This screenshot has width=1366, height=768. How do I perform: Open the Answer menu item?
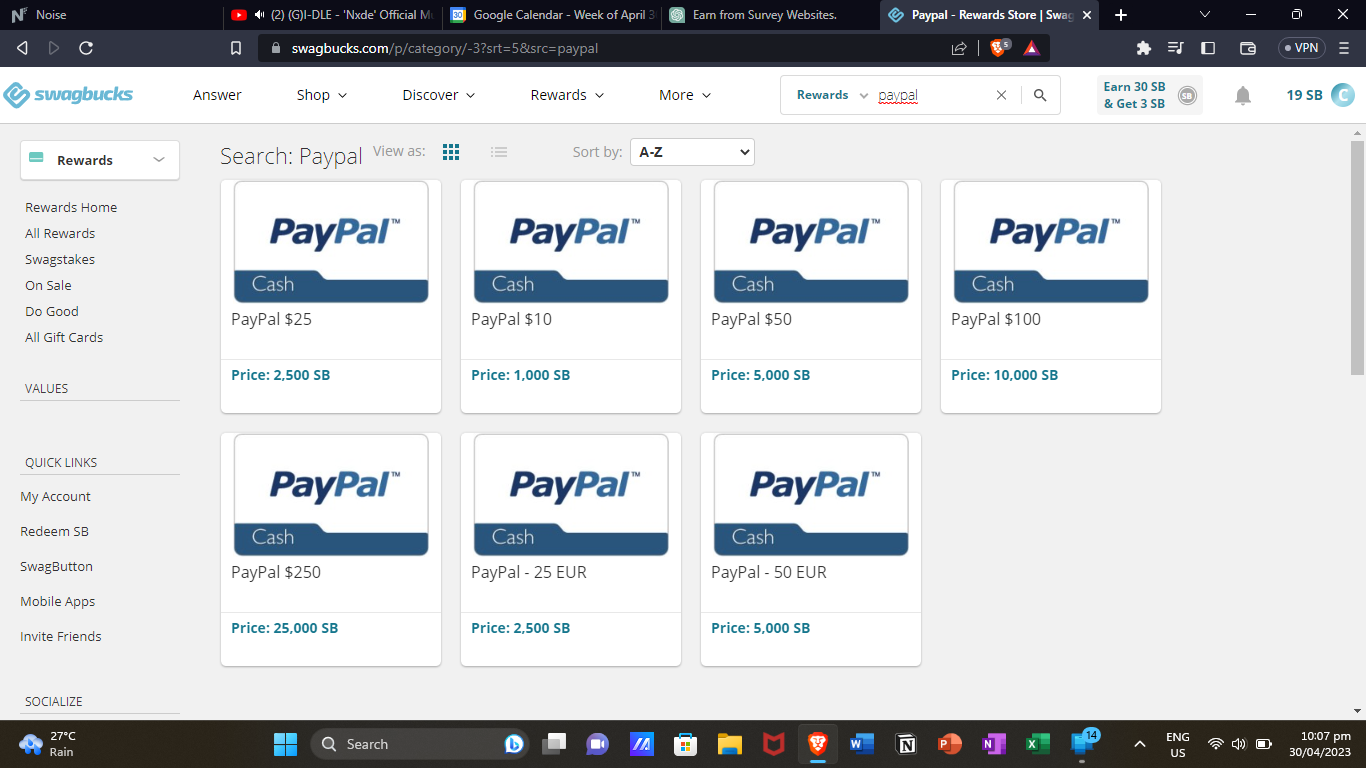(x=217, y=95)
